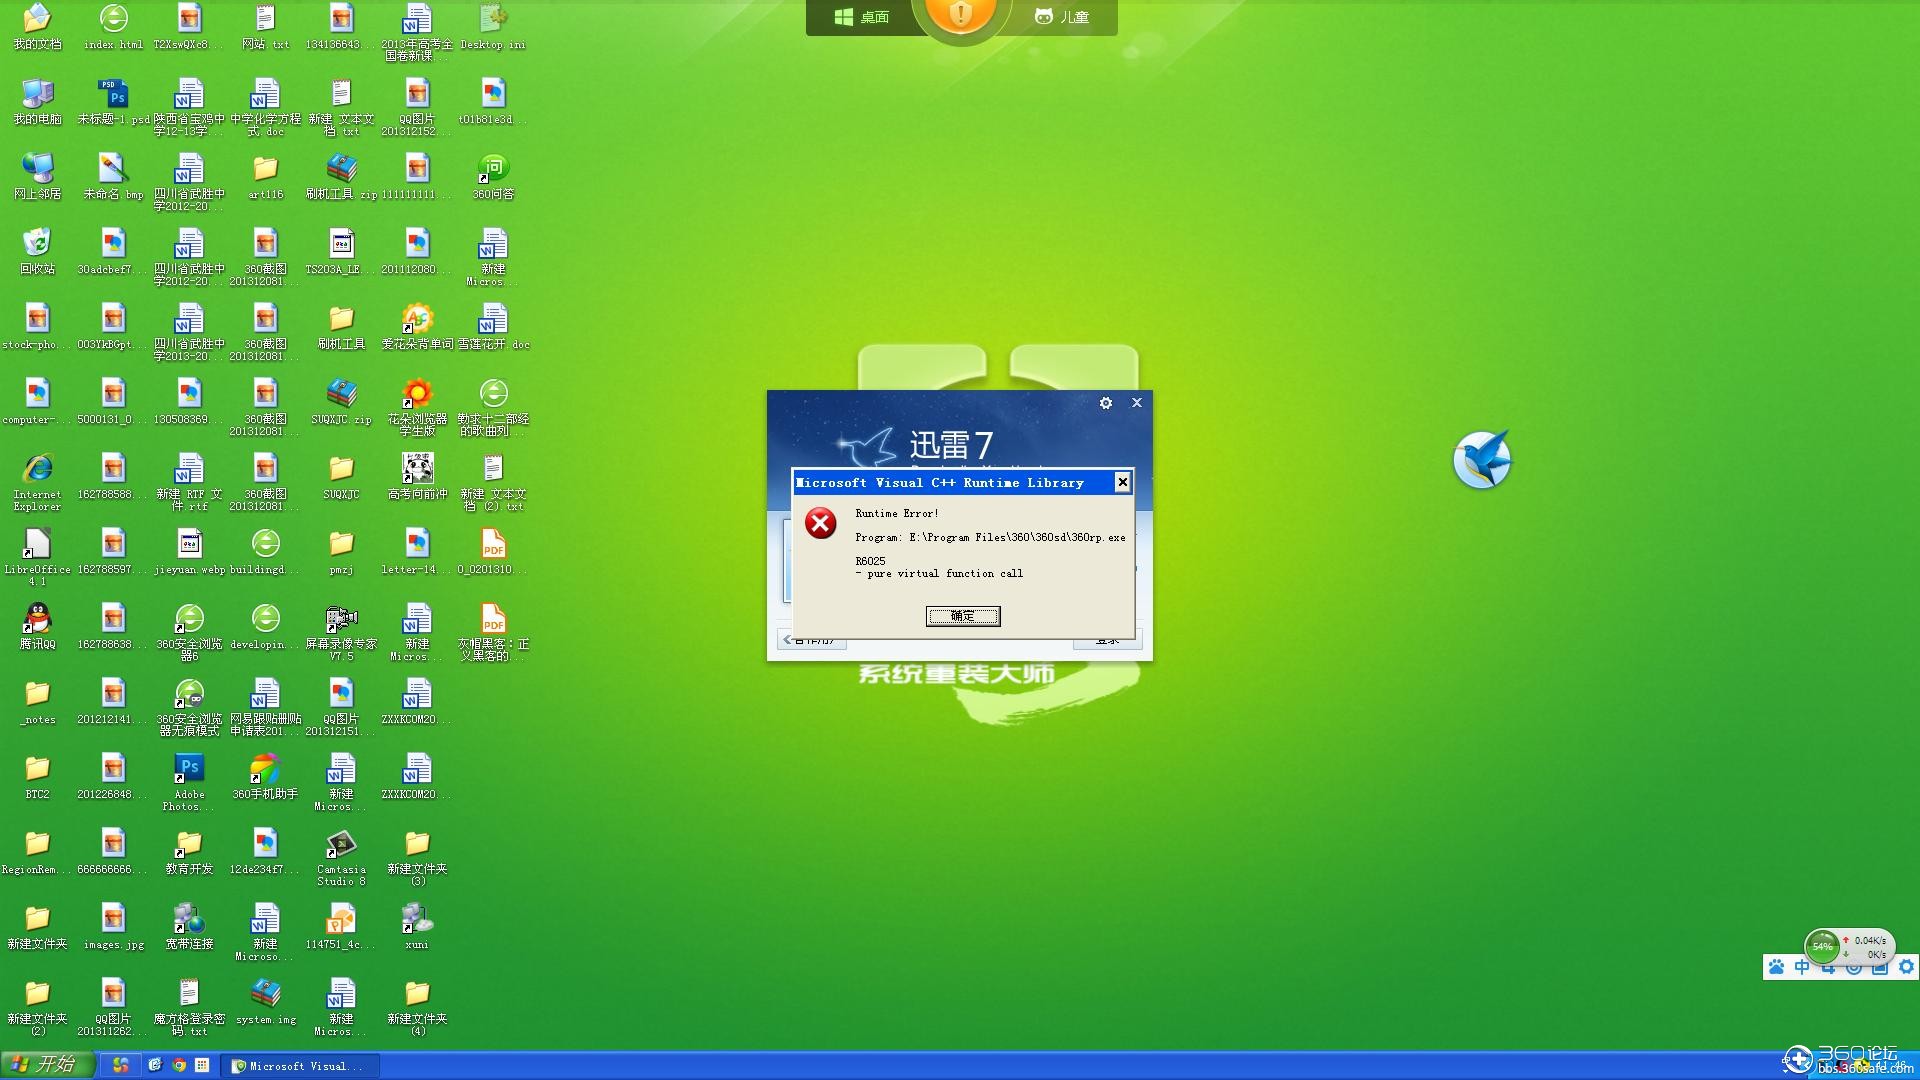Select the Desktop.ini file
This screenshot has height=1080, width=1920.
493,27
